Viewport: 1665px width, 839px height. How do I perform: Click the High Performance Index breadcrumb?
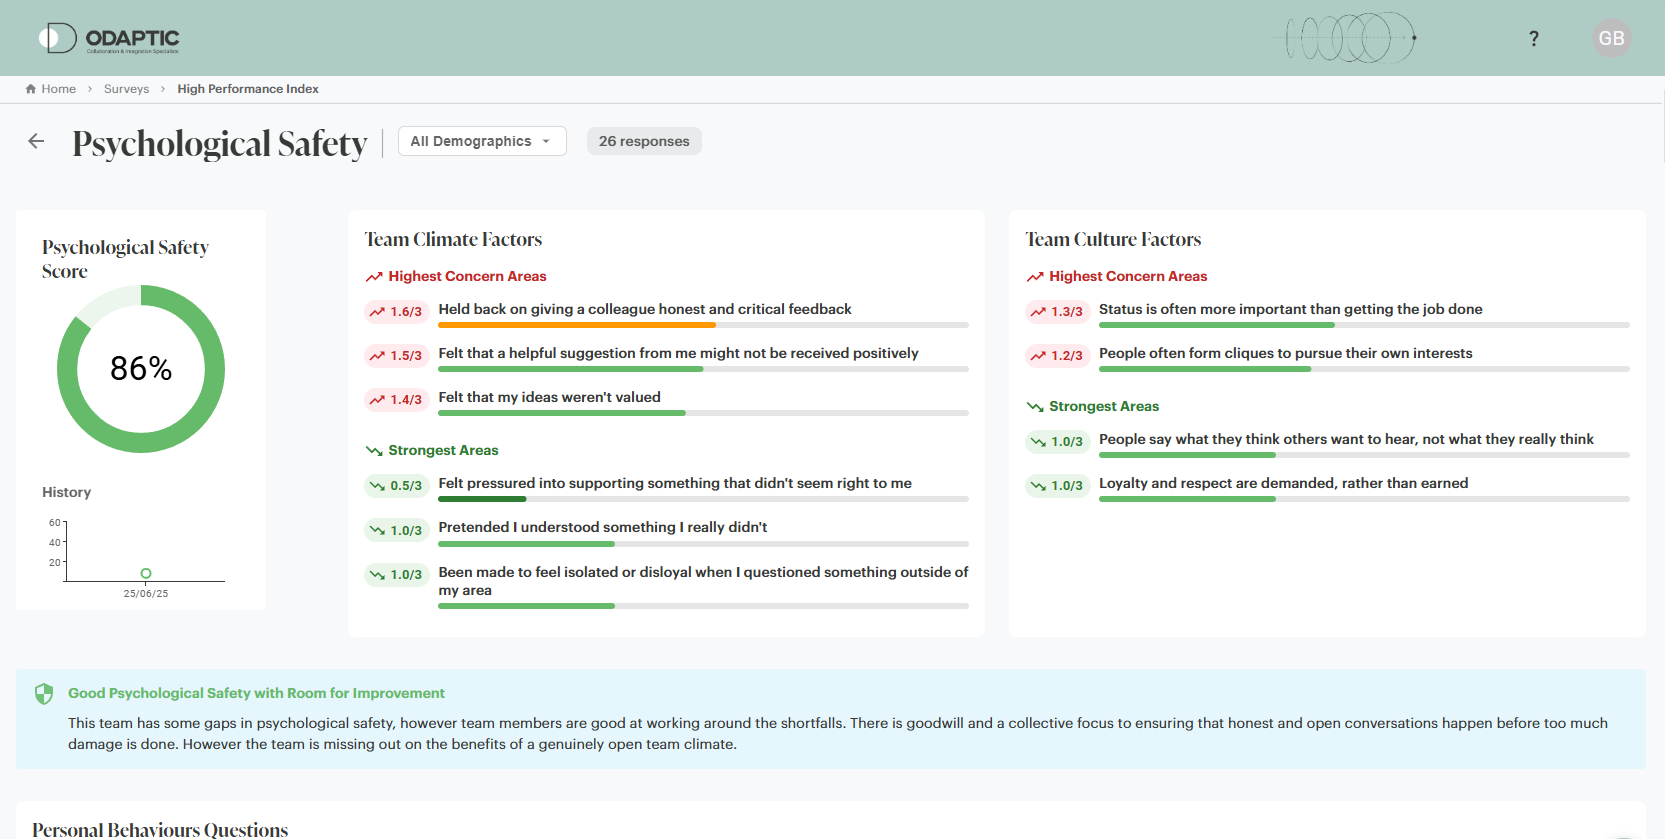248,89
